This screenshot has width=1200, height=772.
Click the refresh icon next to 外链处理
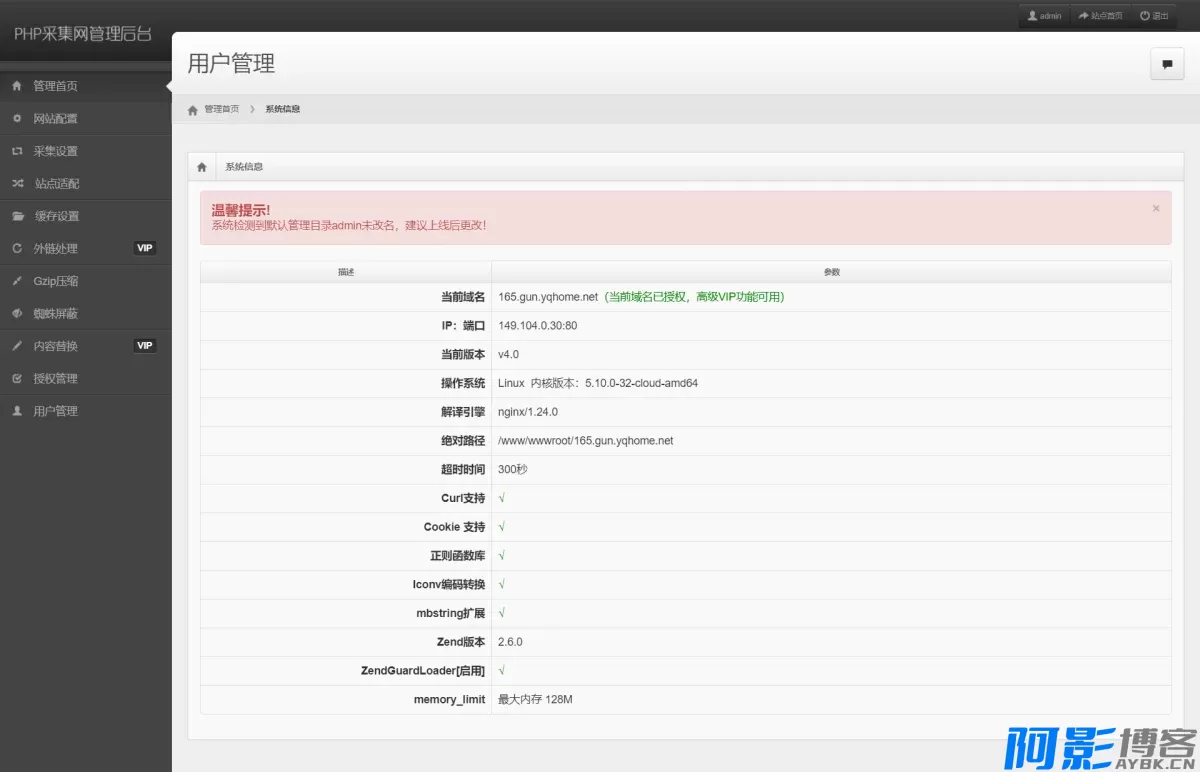(x=16, y=249)
